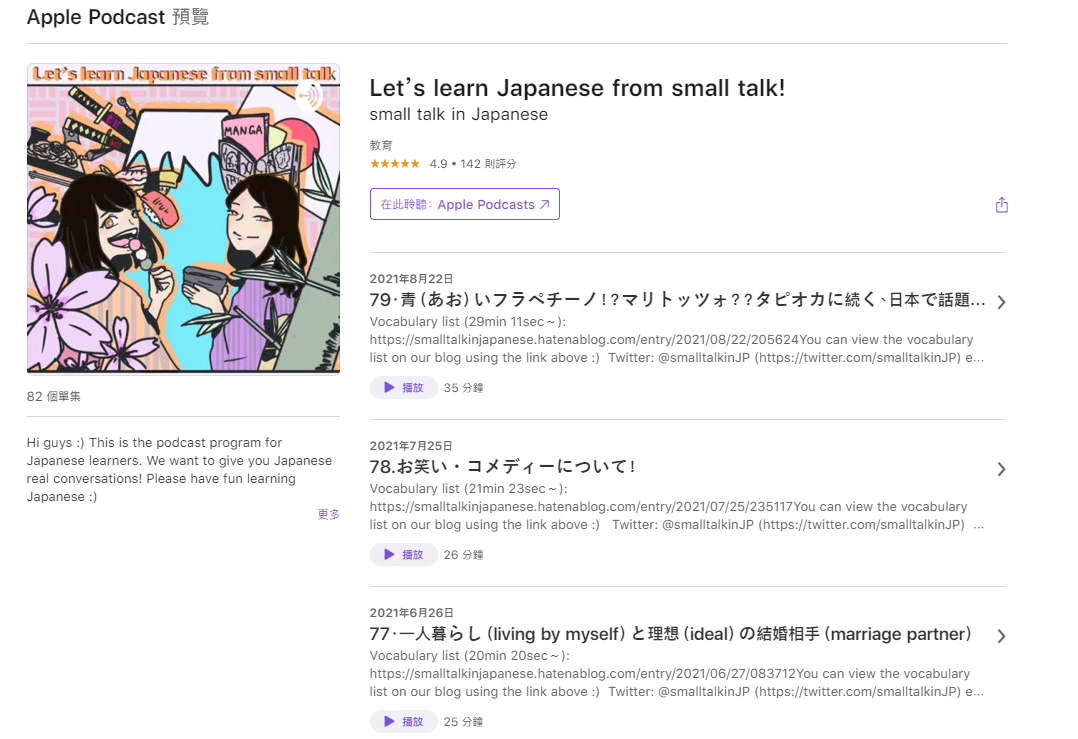This screenshot has height=739, width=1078.
Task: Expand episode 77 details chevron
Action: click(x=1001, y=637)
